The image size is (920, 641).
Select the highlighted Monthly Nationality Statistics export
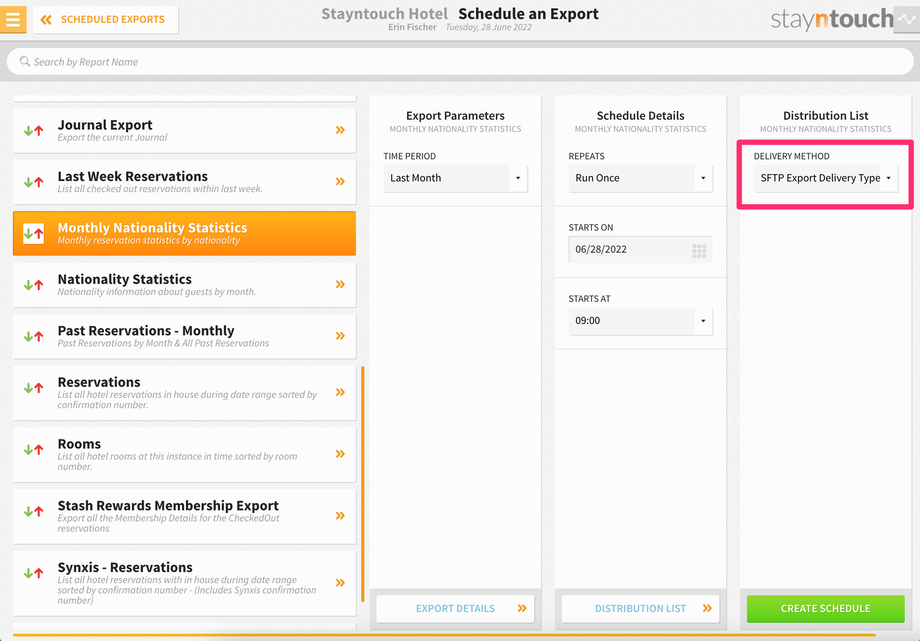tap(184, 234)
